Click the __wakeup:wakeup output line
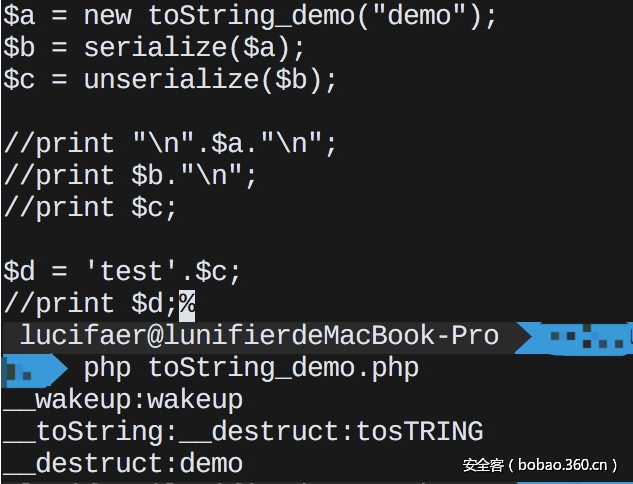The height and width of the screenshot is (484, 633). [x=122, y=401]
